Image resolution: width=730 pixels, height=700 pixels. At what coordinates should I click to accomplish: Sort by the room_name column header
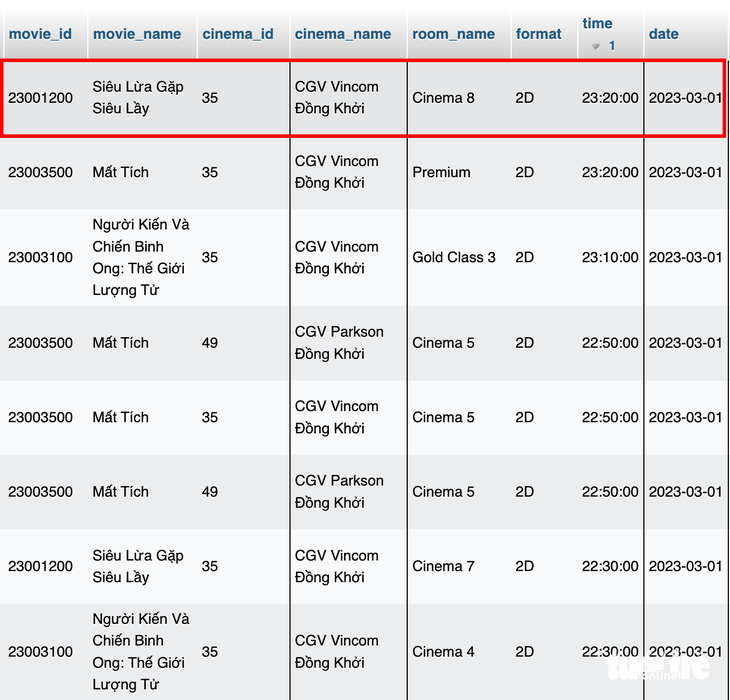tap(453, 34)
